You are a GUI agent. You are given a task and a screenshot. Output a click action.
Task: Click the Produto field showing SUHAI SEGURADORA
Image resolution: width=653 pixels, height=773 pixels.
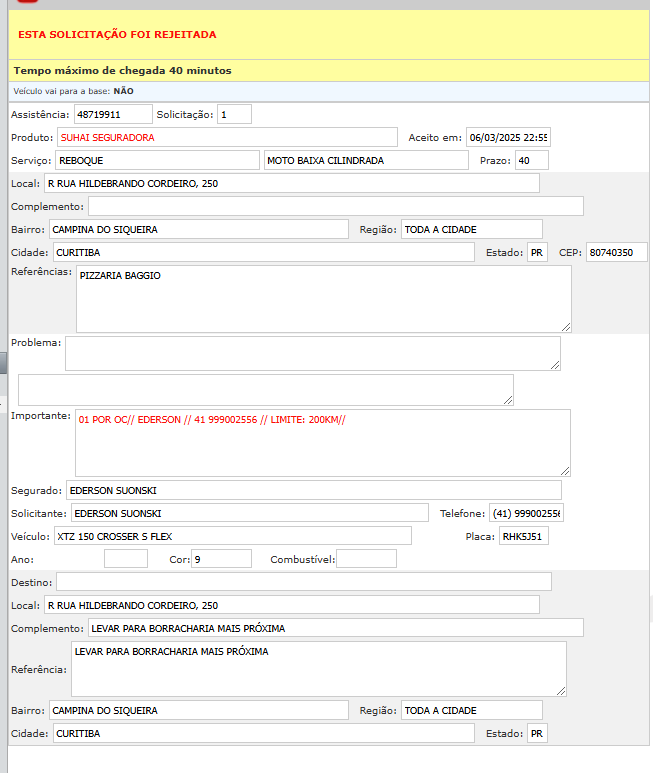coord(229,137)
